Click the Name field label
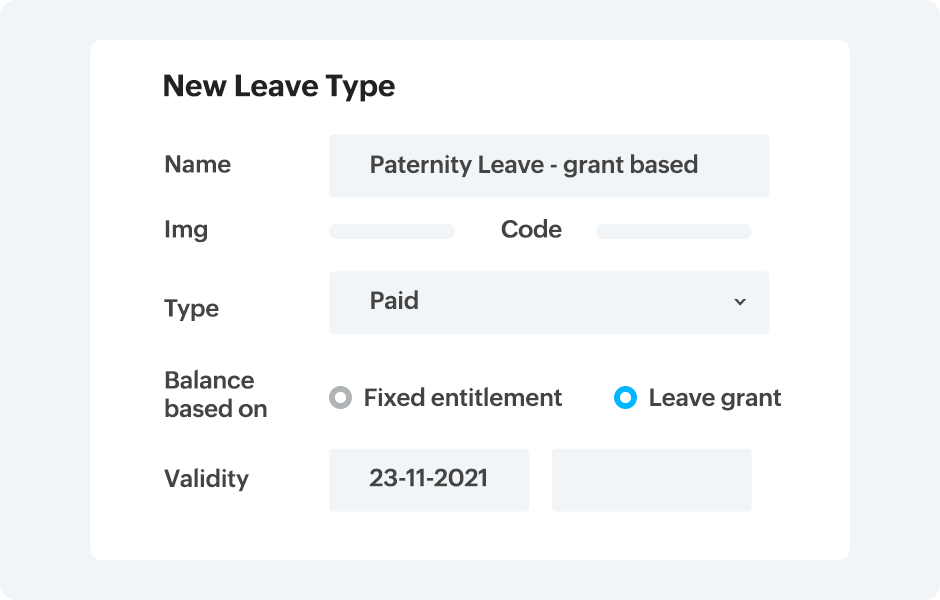The image size is (940, 600). pos(197,165)
